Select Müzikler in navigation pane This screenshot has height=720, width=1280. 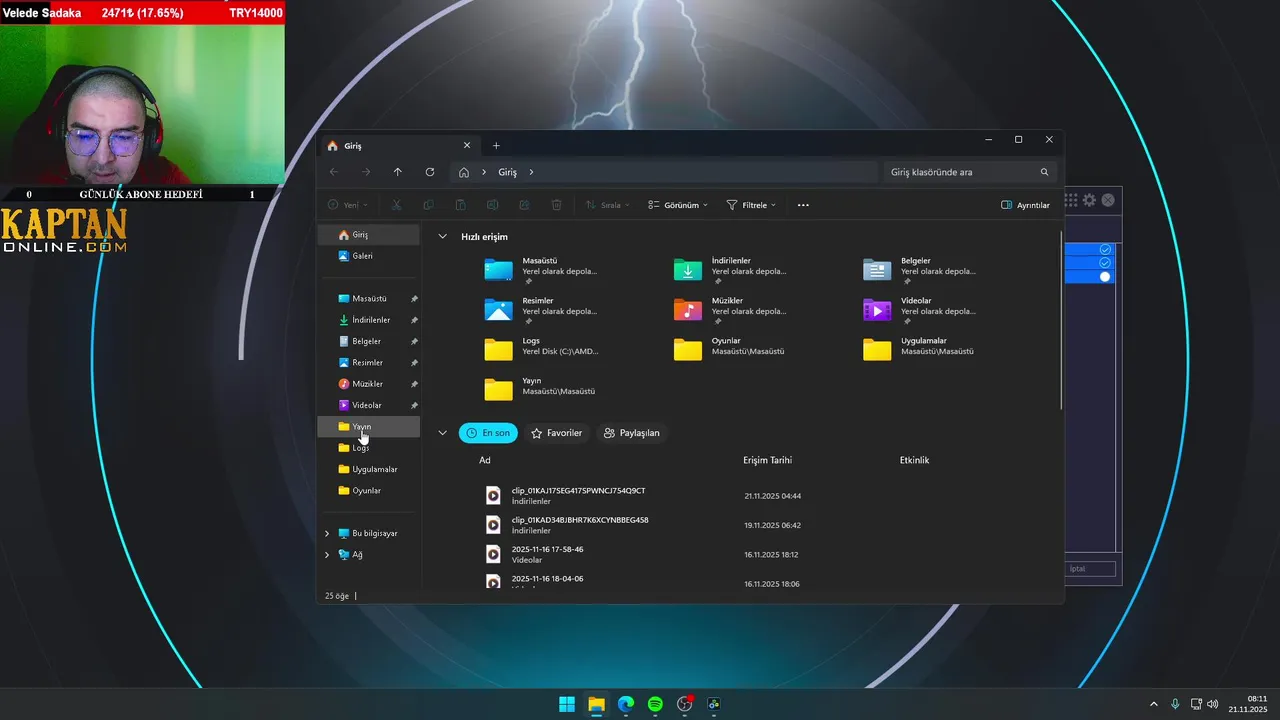click(368, 384)
